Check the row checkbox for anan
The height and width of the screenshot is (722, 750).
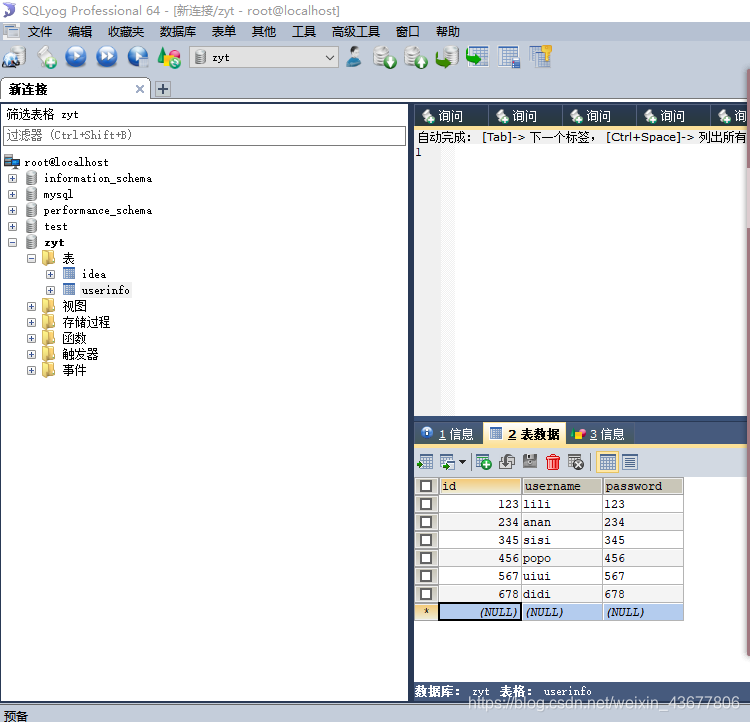426,522
